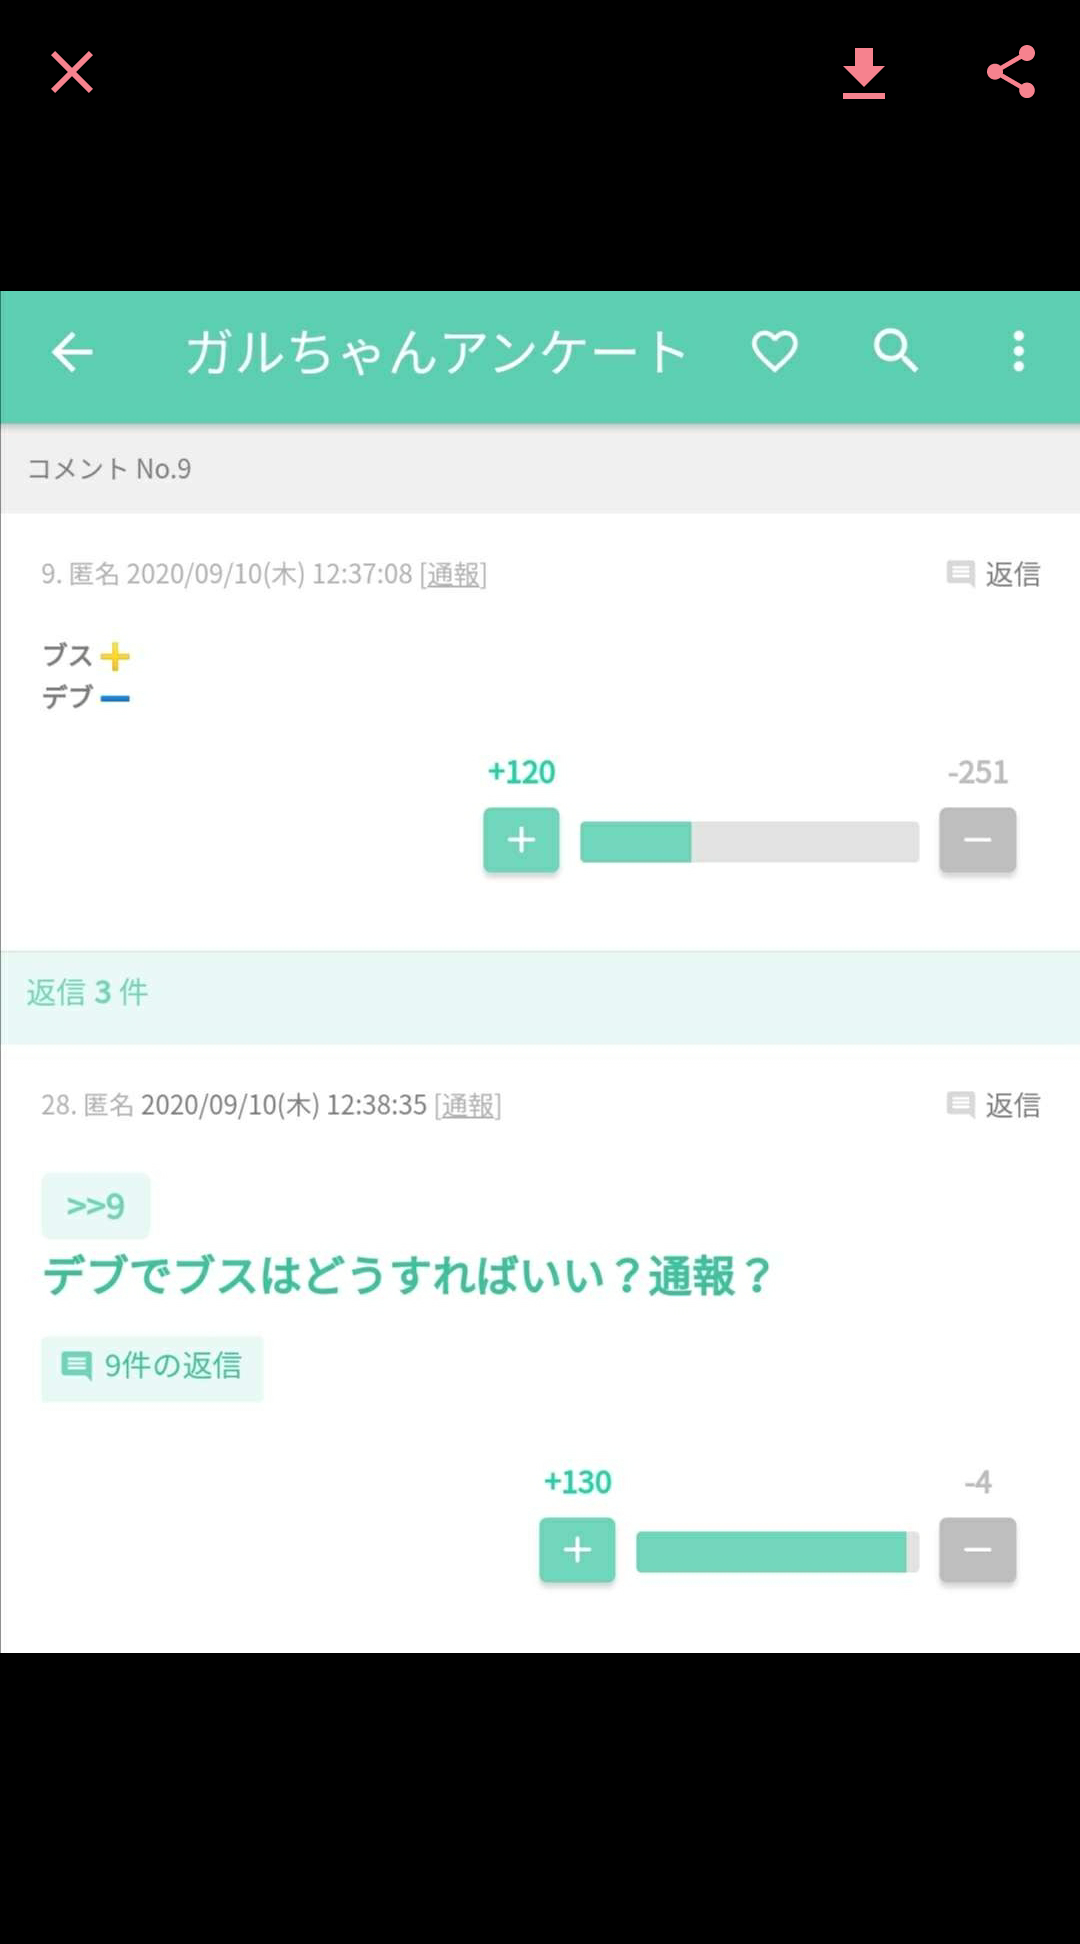Share the image via the share icon
Viewport: 1080px width, 1944px height.
pyautogui.click(x=1011, y=72)
